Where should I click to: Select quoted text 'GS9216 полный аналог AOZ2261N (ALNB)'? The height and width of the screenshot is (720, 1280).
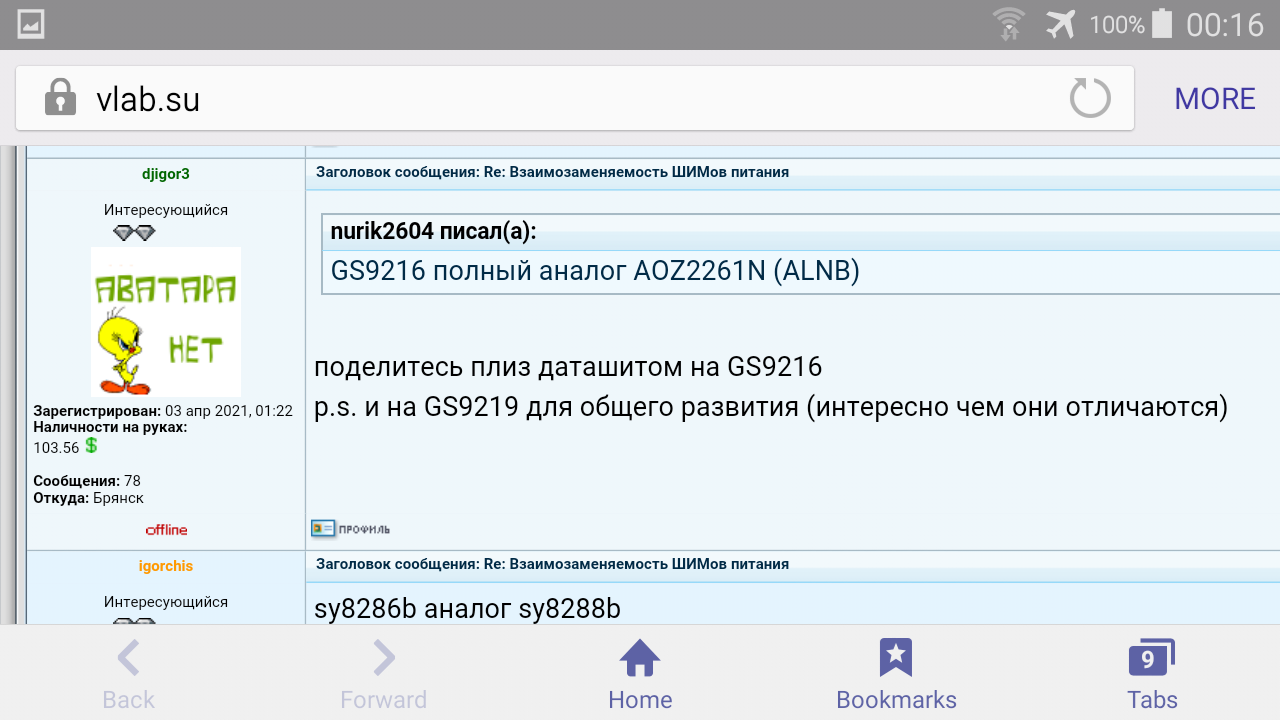[595, 271]
